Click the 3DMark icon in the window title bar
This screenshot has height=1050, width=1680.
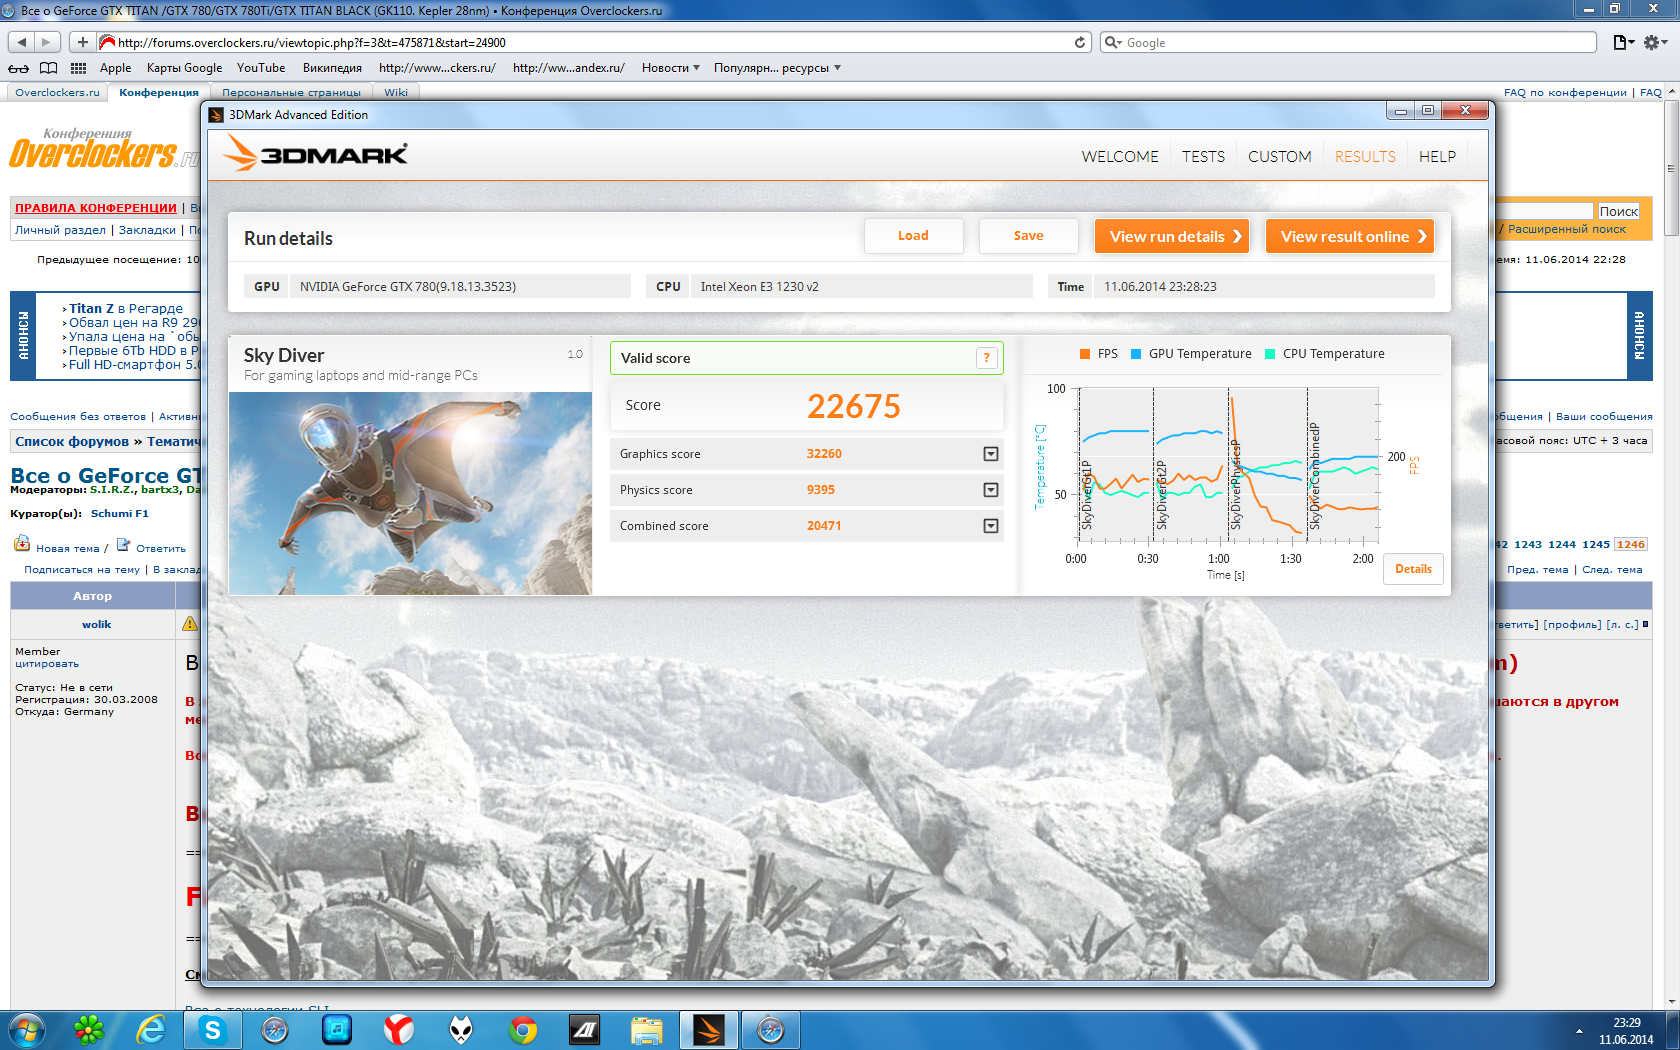coord(216,115)
